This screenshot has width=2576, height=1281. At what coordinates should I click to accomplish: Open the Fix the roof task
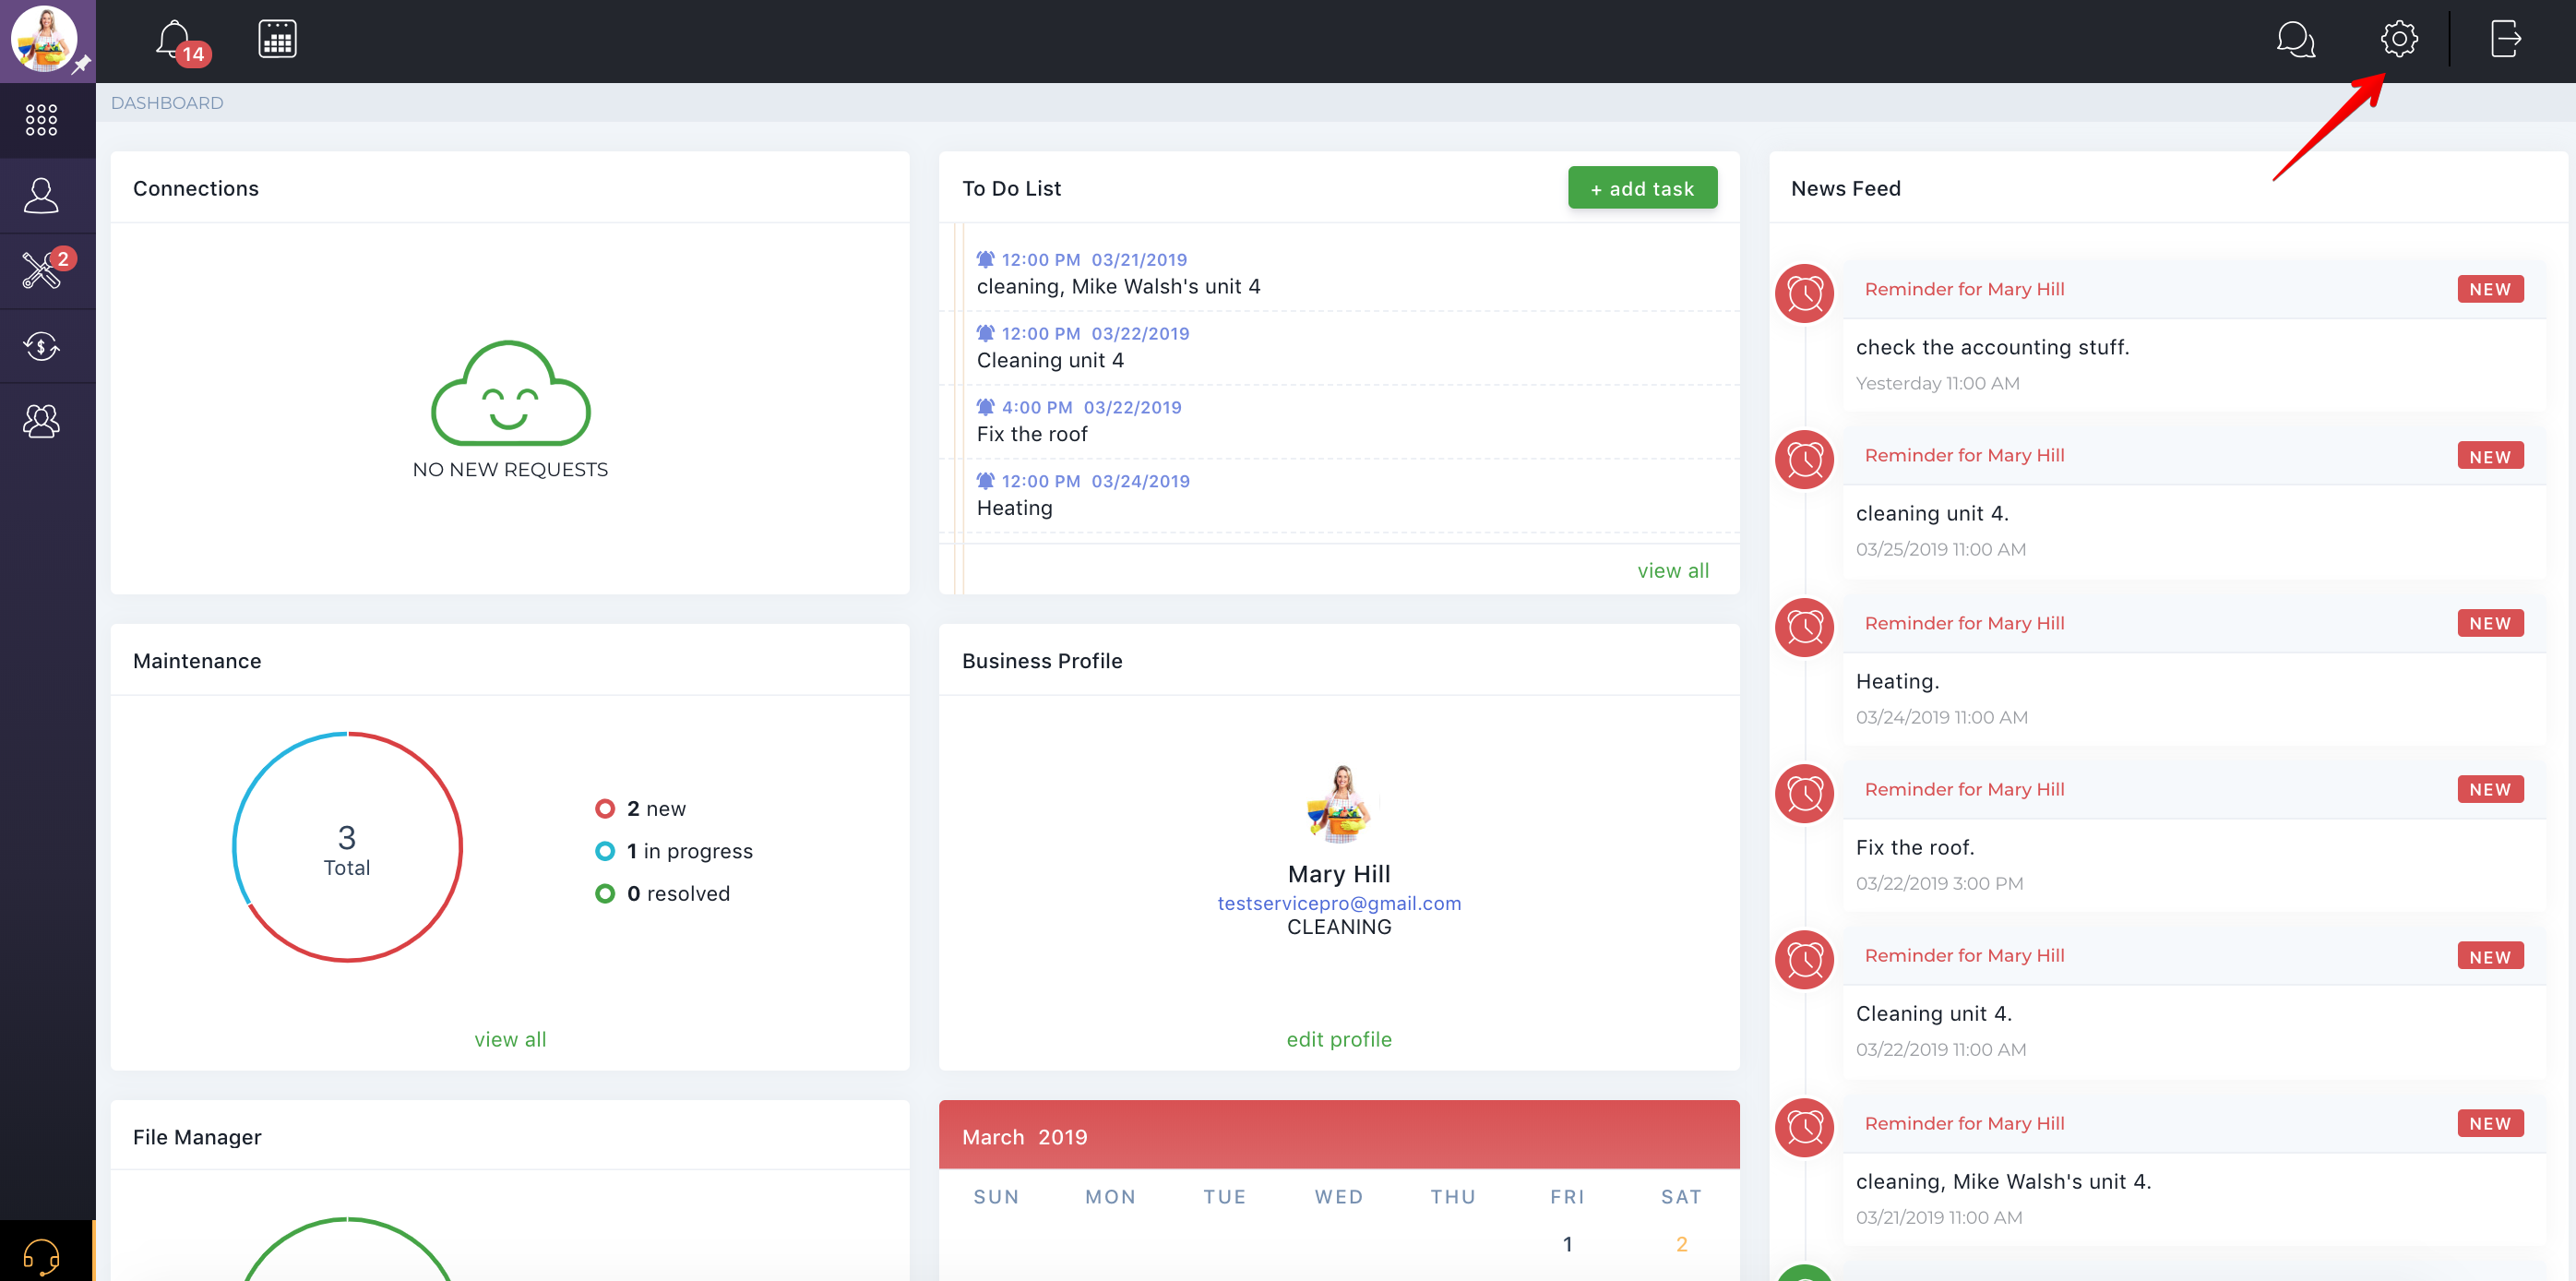pos(1031,434)
